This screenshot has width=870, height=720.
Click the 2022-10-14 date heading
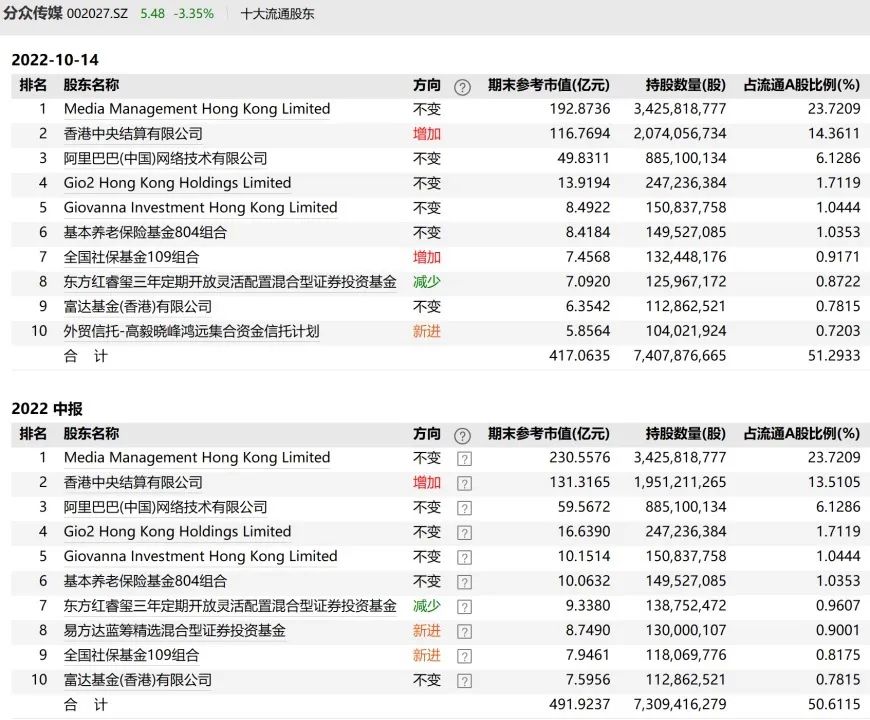tap(55, 60)
